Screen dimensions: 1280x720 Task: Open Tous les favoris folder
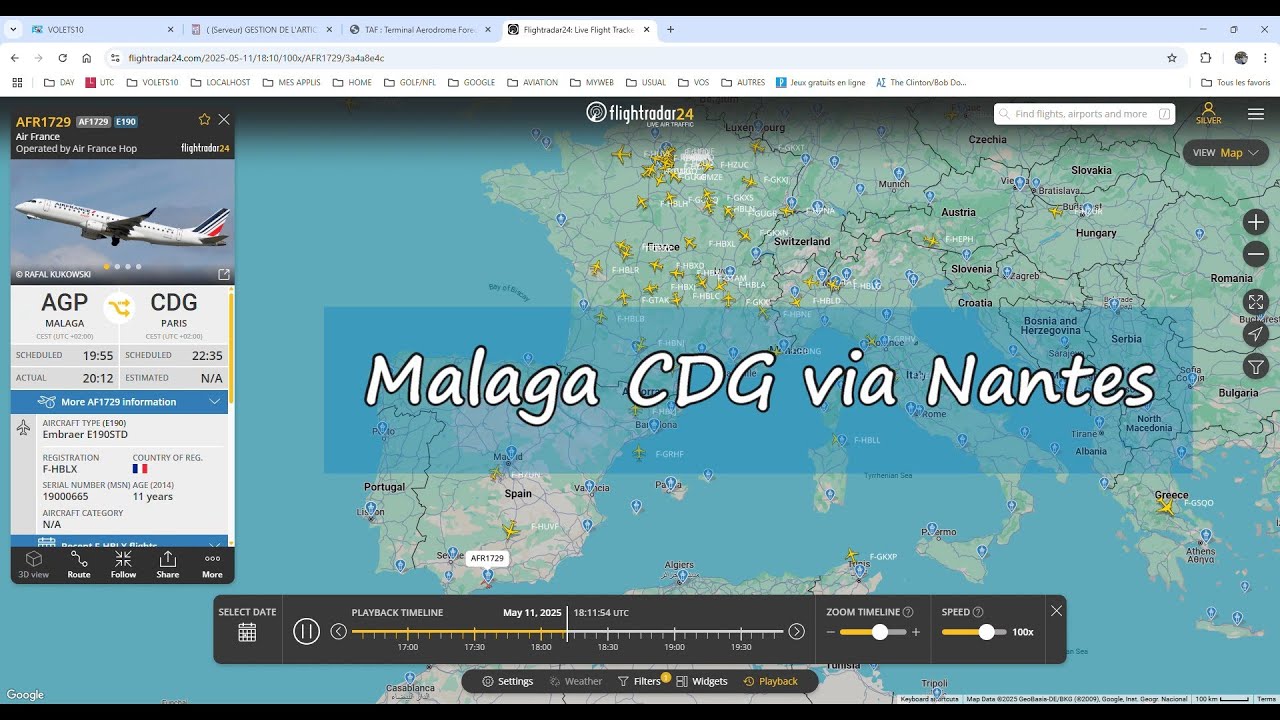coord(1235,82)
